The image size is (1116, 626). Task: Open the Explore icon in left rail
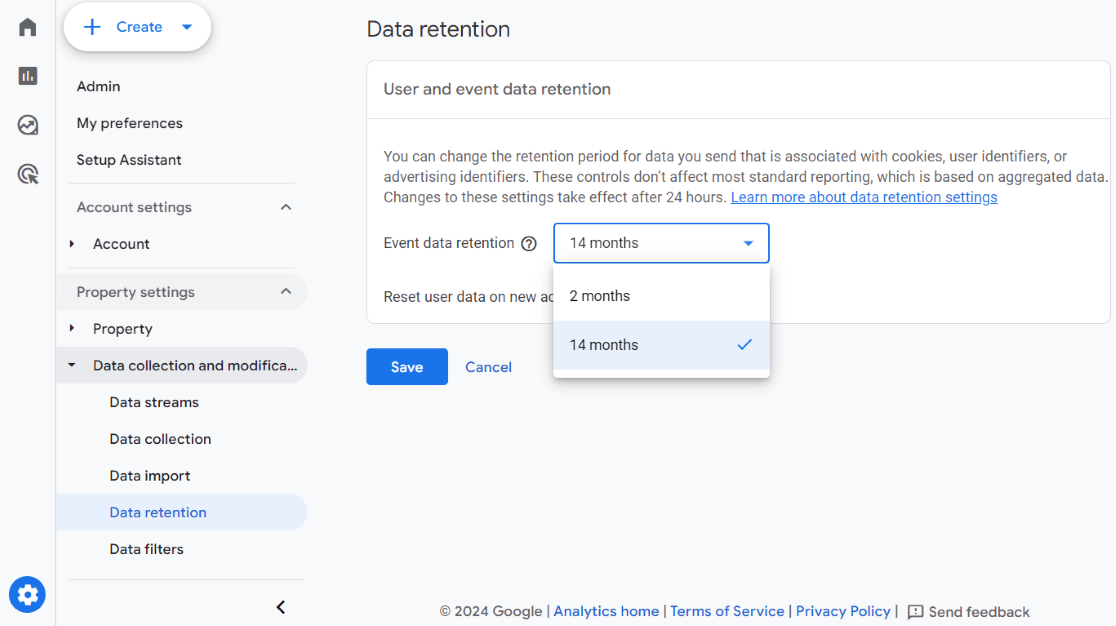[27, 125]
